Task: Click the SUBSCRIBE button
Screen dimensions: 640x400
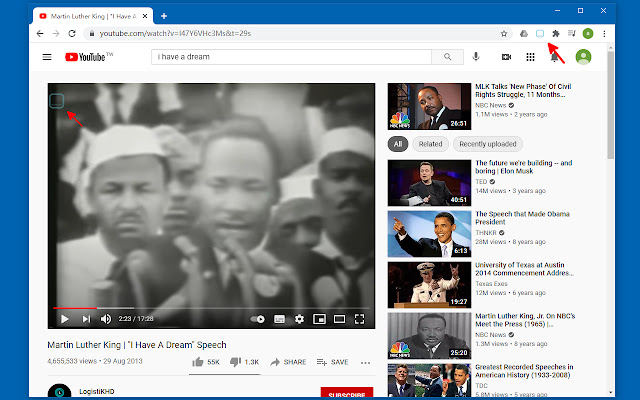Action: pyautogui.click(x=347, y=393)
